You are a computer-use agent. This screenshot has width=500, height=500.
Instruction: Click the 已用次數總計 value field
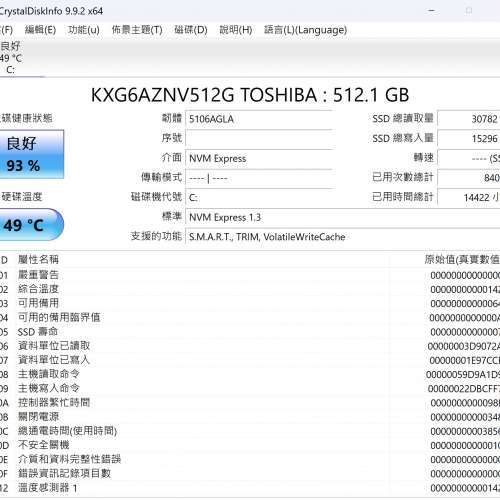point(469,178)
